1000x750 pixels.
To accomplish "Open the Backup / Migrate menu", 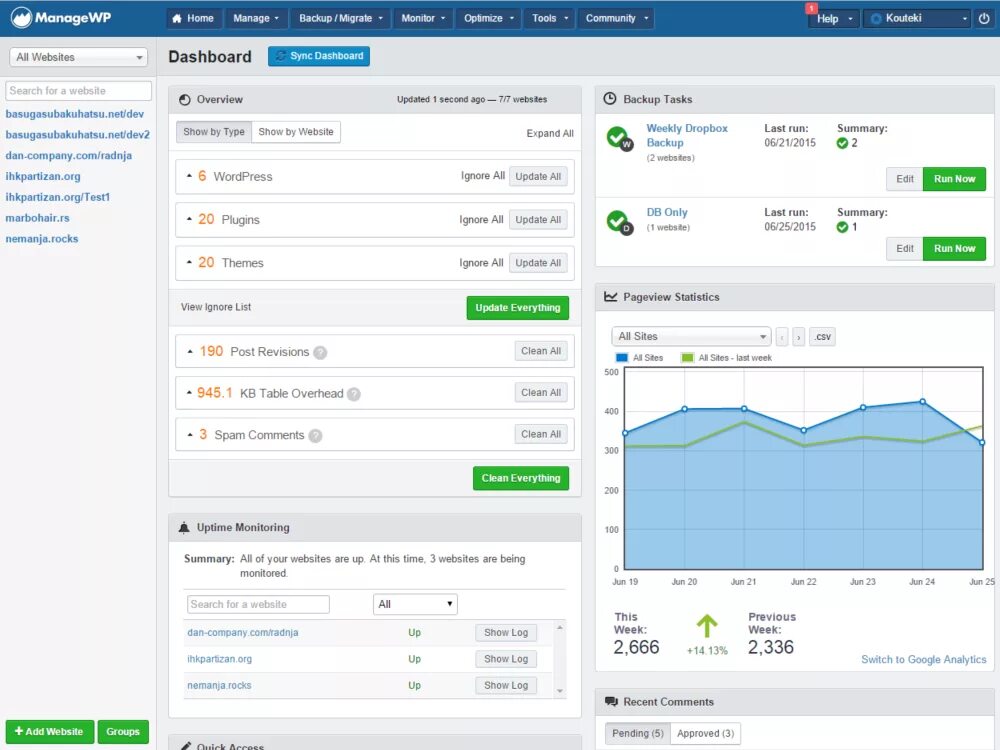I will [341, 18].
